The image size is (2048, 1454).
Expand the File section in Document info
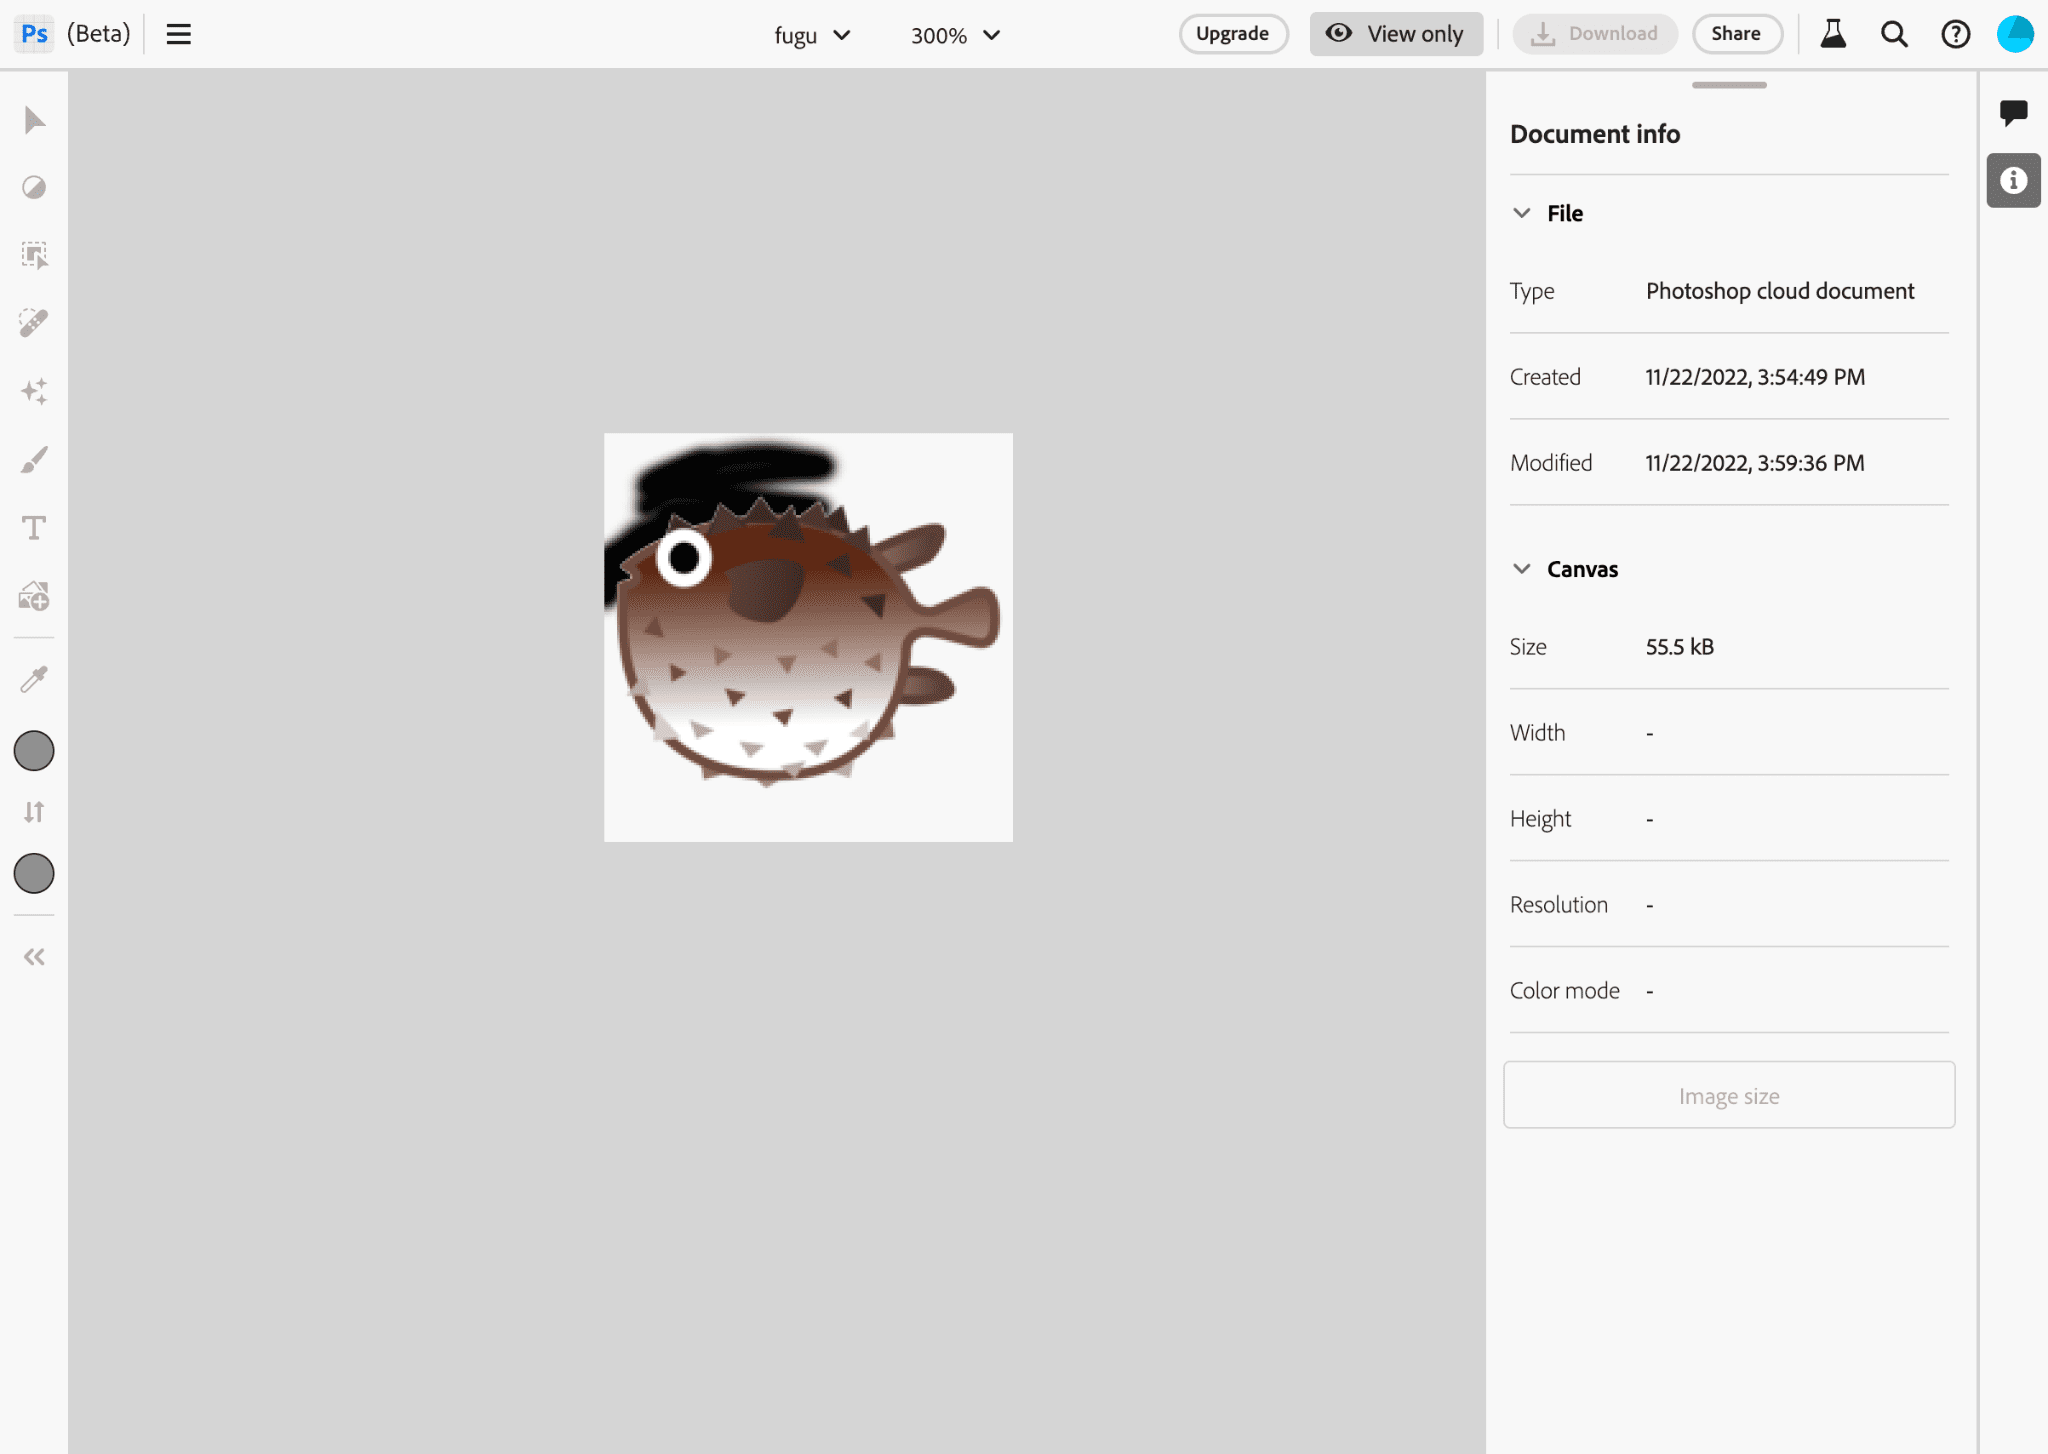tap(1523, 212)
